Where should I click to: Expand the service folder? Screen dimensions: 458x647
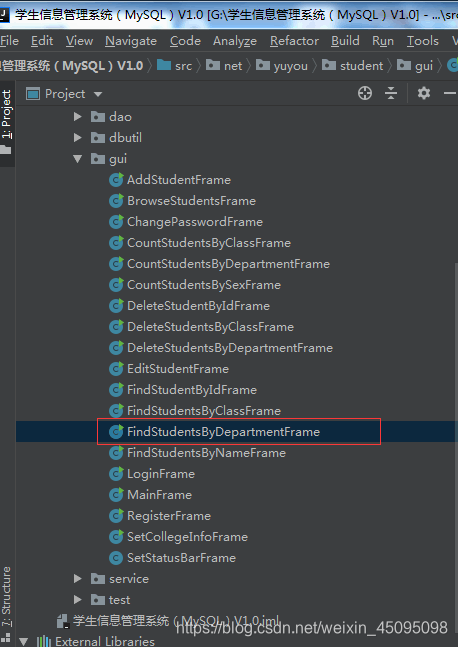77,579
